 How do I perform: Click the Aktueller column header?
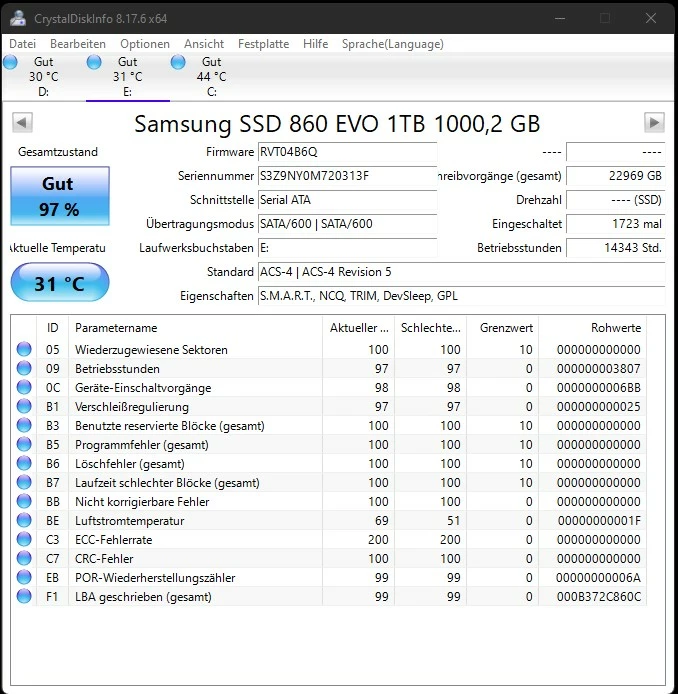358,328
